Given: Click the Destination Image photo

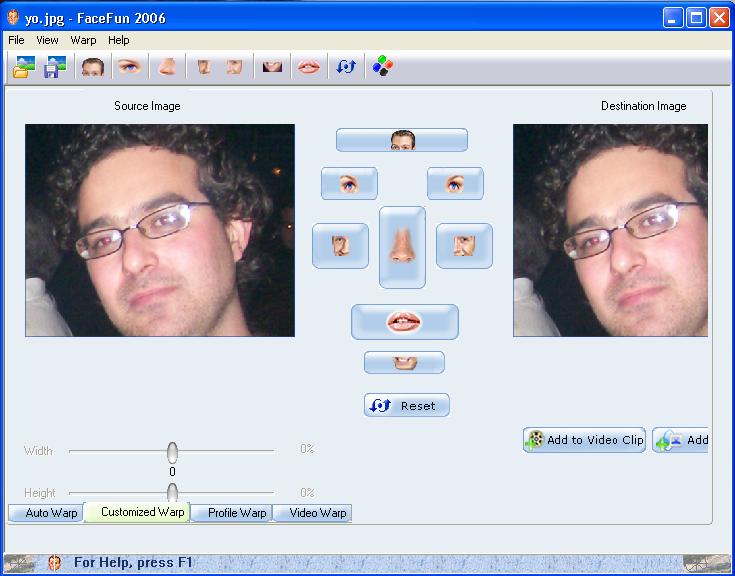Looking at the screenshot, I should 610,230.
